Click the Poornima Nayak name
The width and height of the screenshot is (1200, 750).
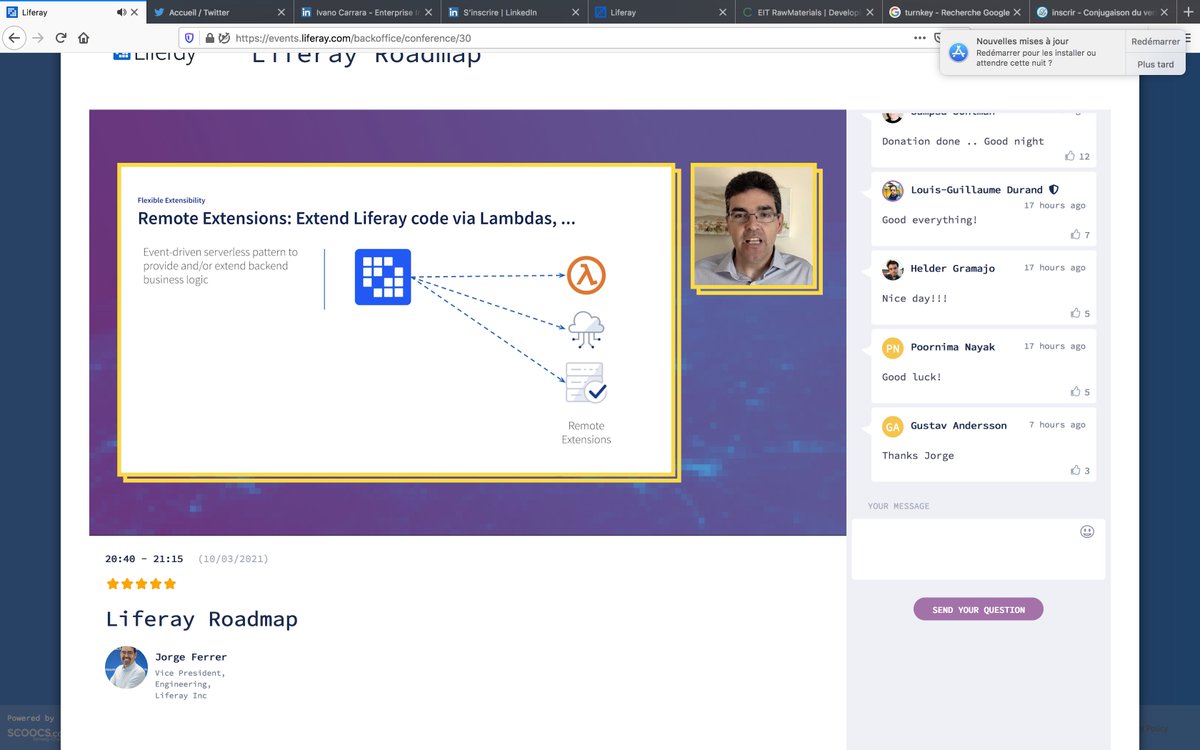953,347
